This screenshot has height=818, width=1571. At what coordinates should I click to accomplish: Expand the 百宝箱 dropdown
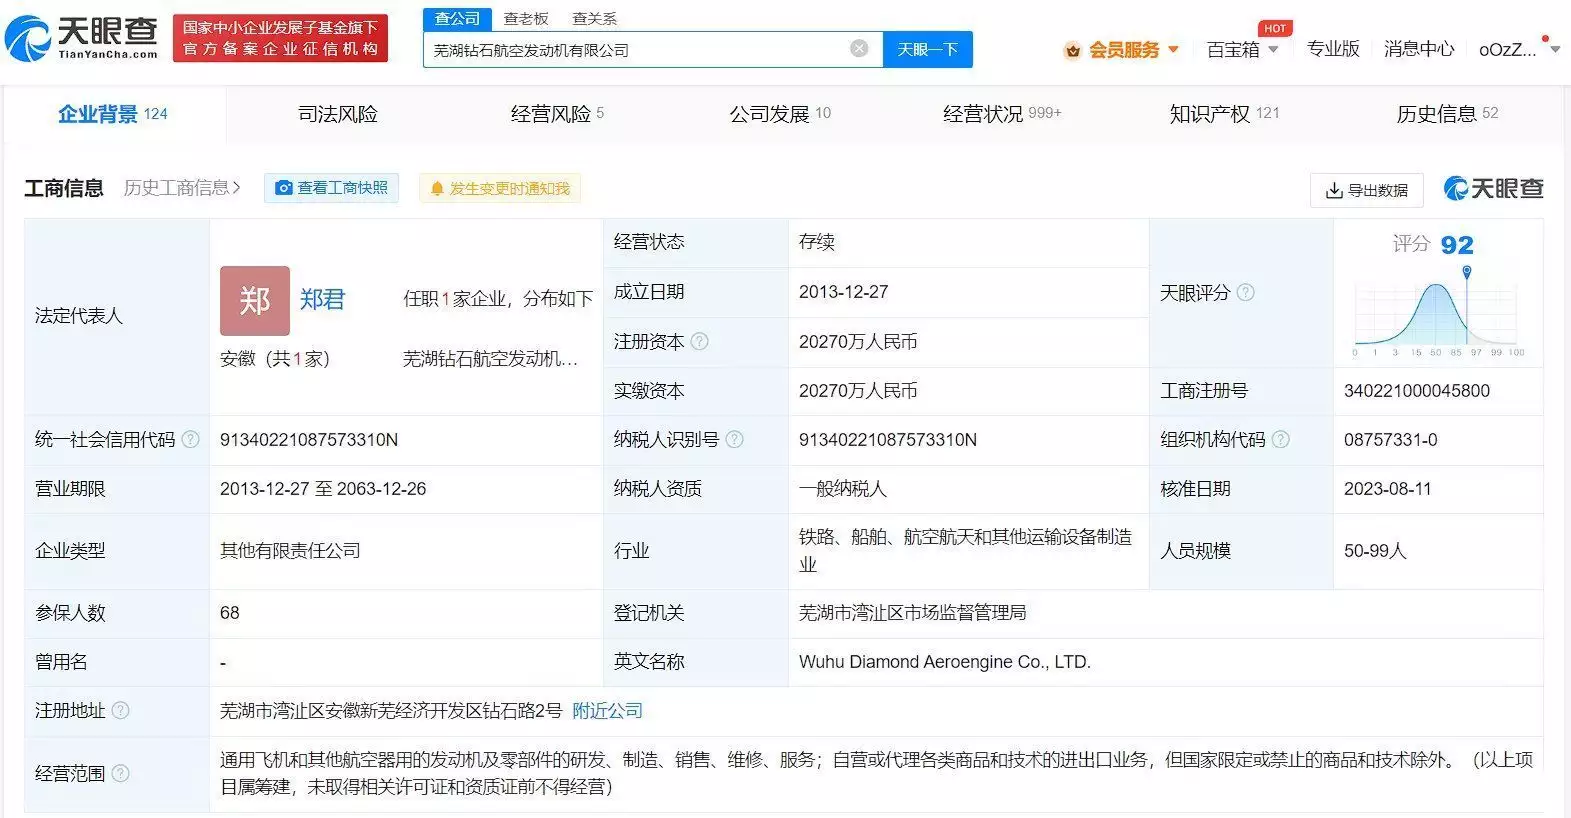pos(1273,49)
